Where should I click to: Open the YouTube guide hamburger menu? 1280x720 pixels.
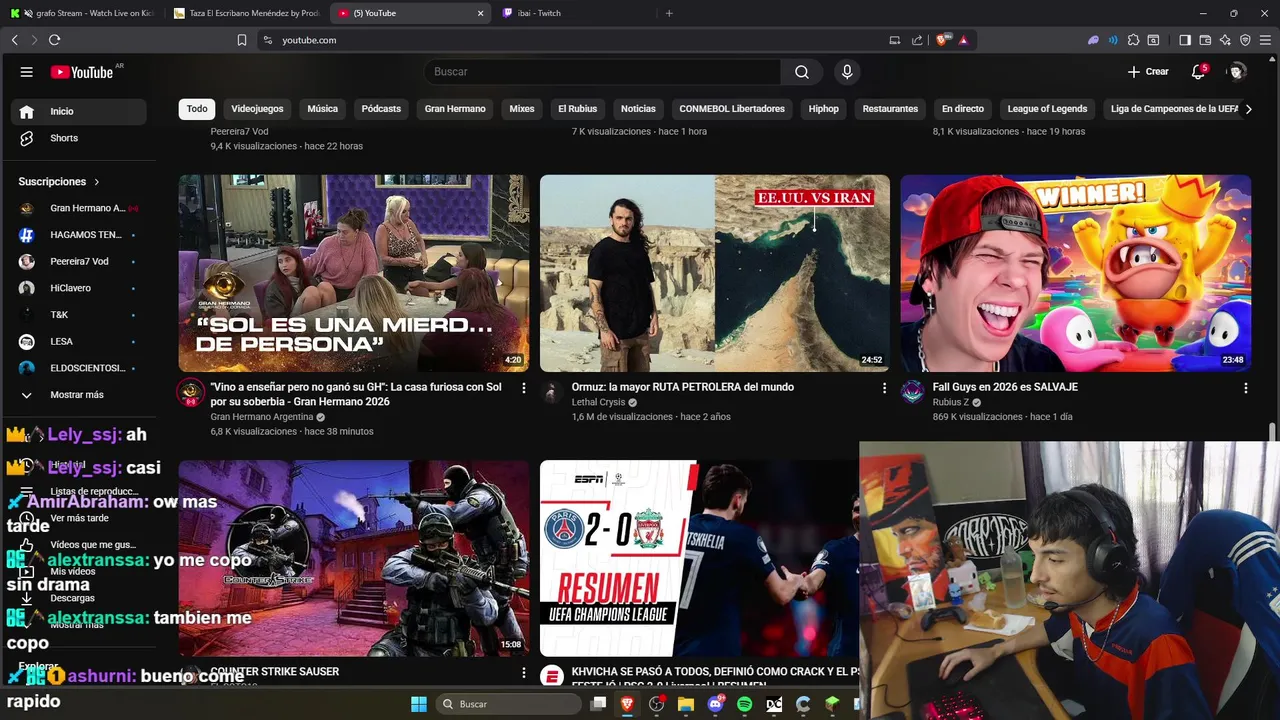click(27, 72)
